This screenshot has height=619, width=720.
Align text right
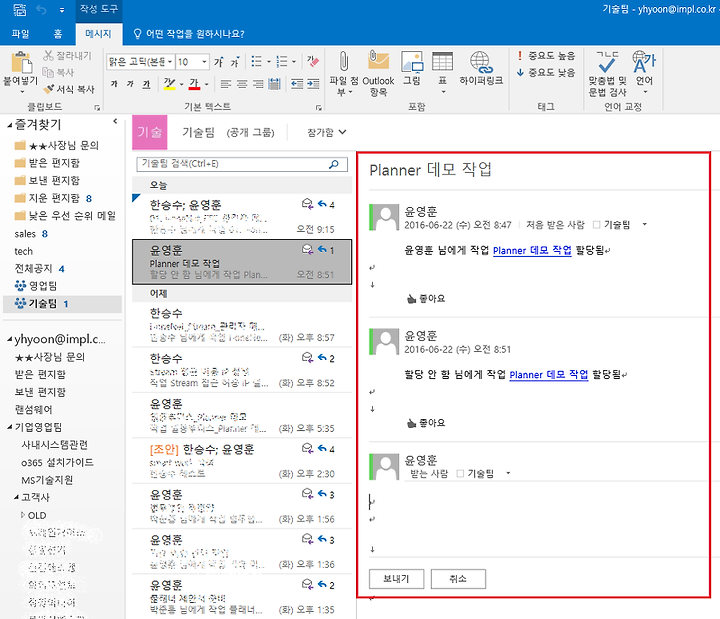(258, 84)
